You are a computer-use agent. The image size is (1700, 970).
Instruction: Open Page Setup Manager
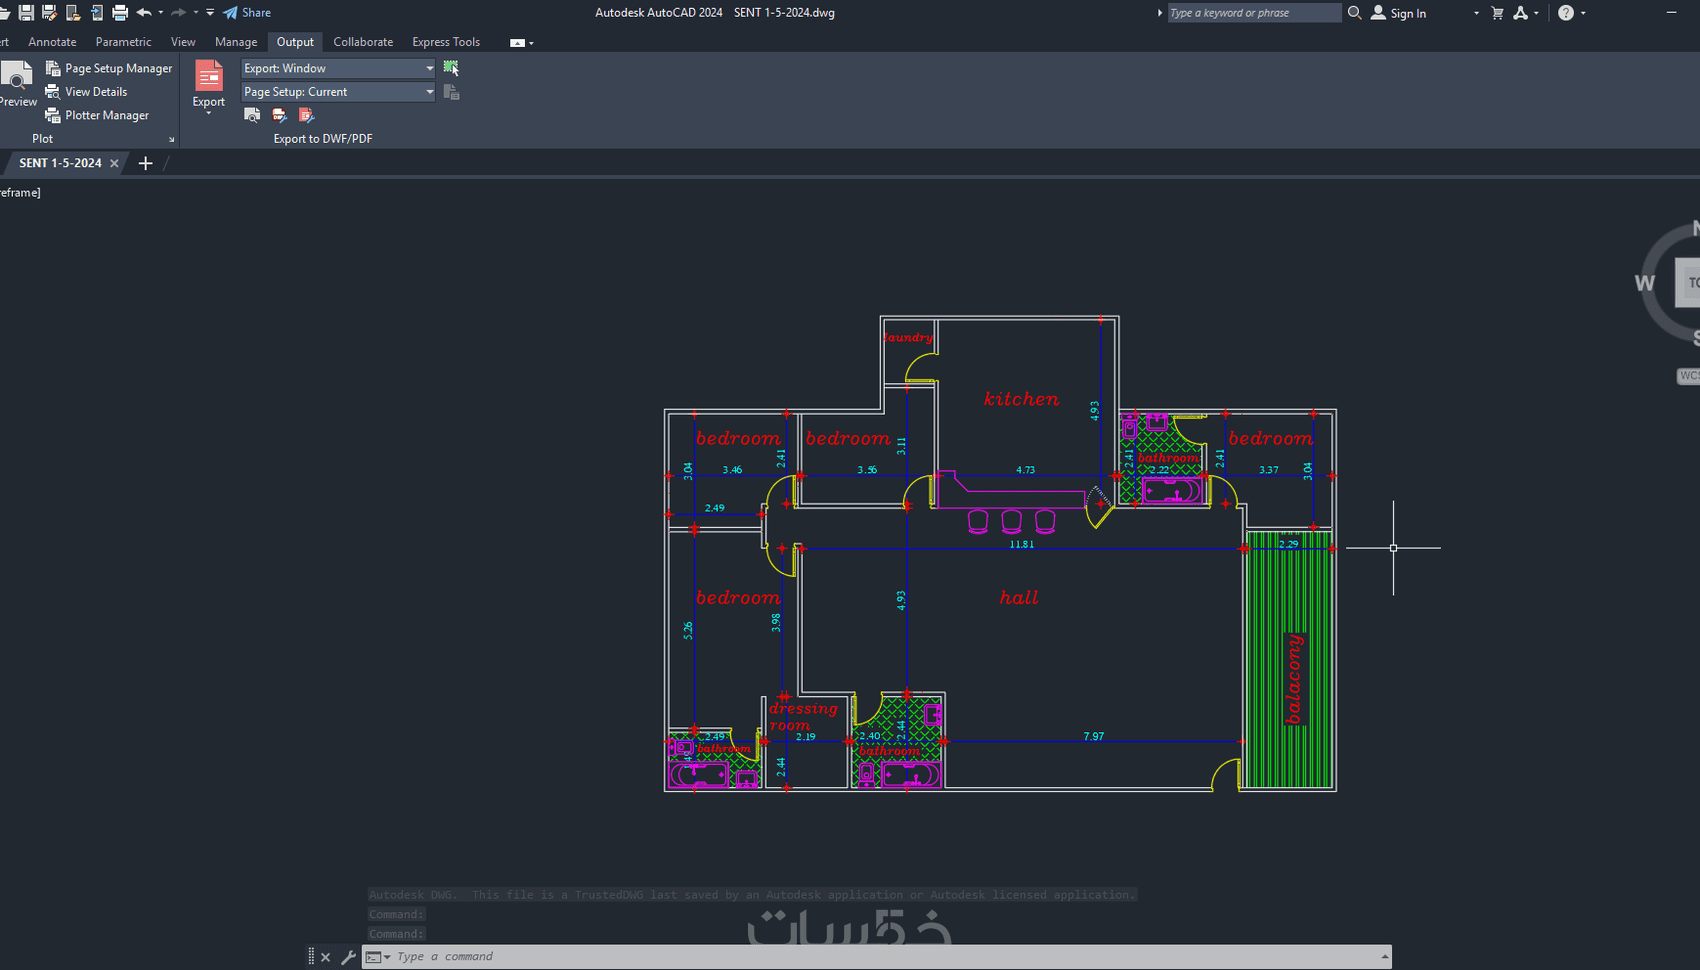[109, 68]
